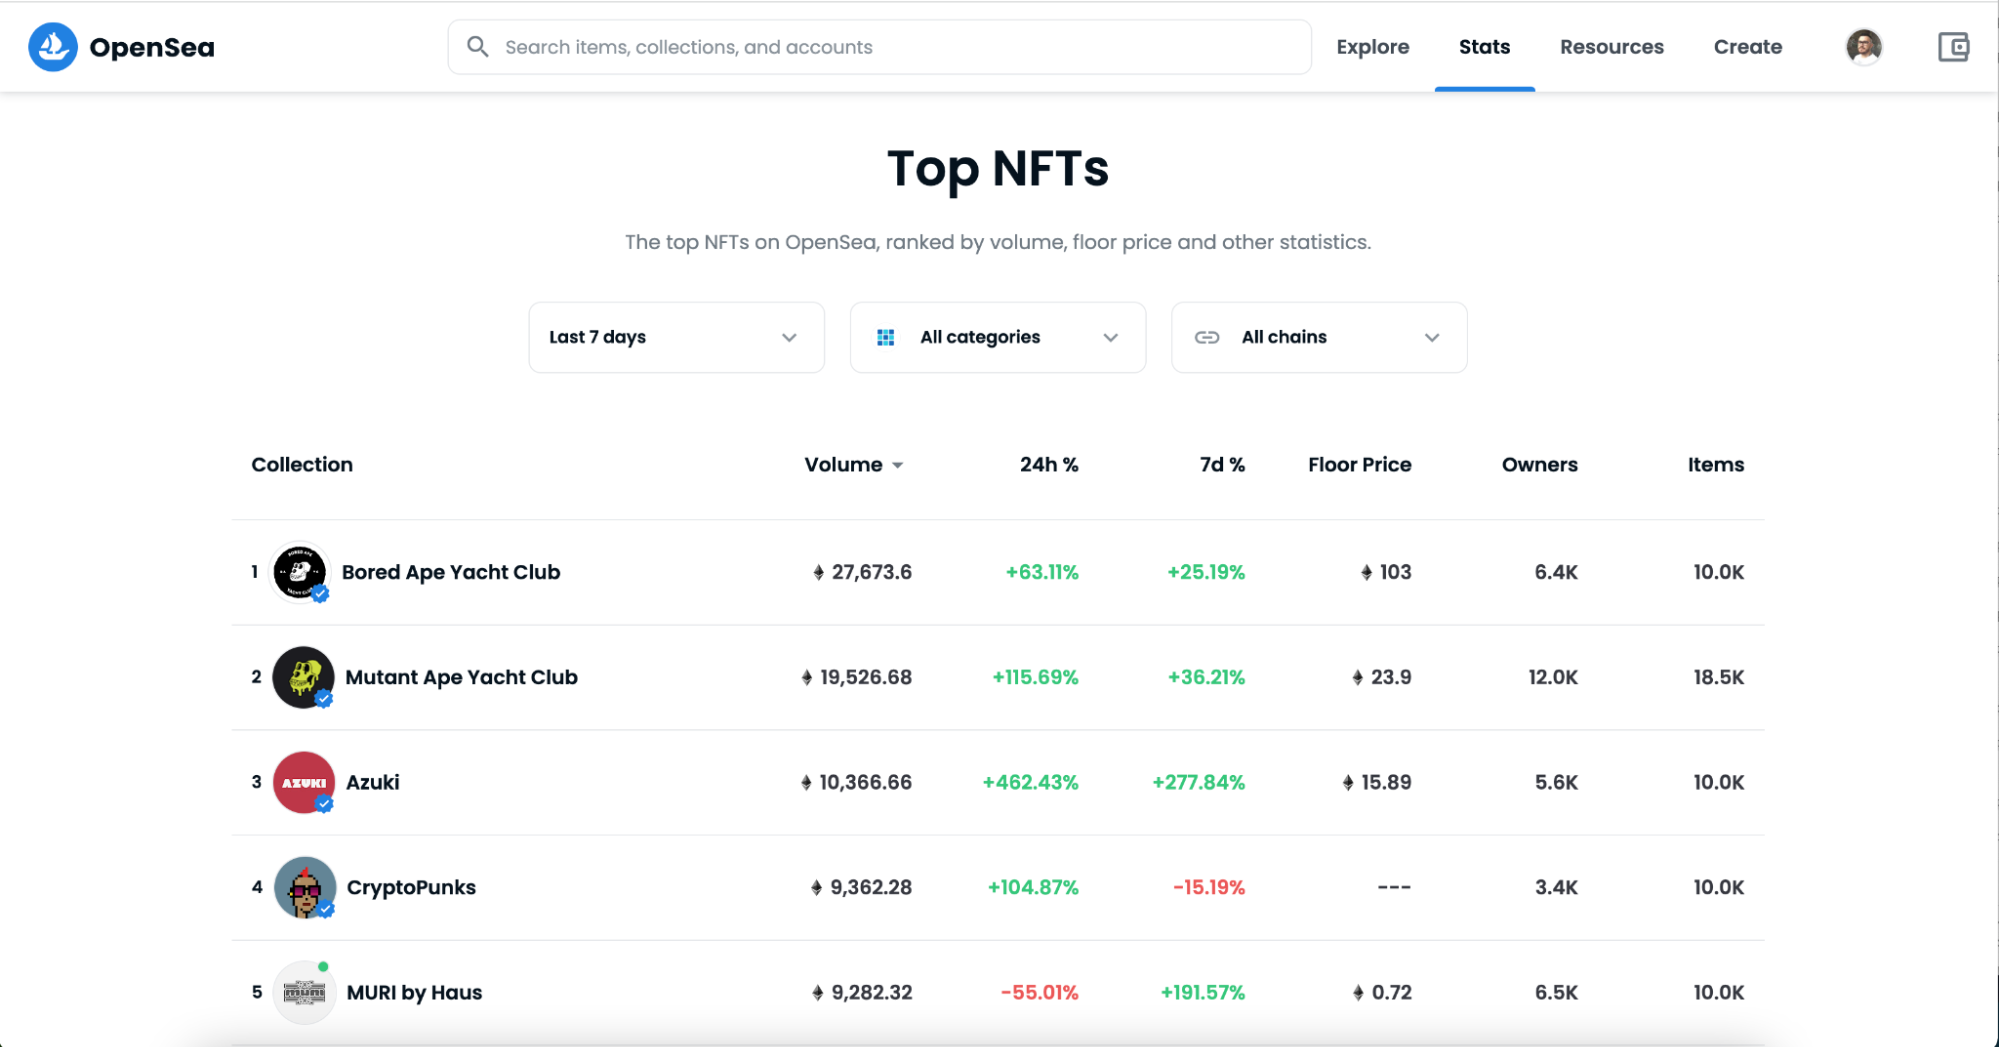Click the Collection column header
This screenshot has height=1048, width=1999.
pos(302,465)
